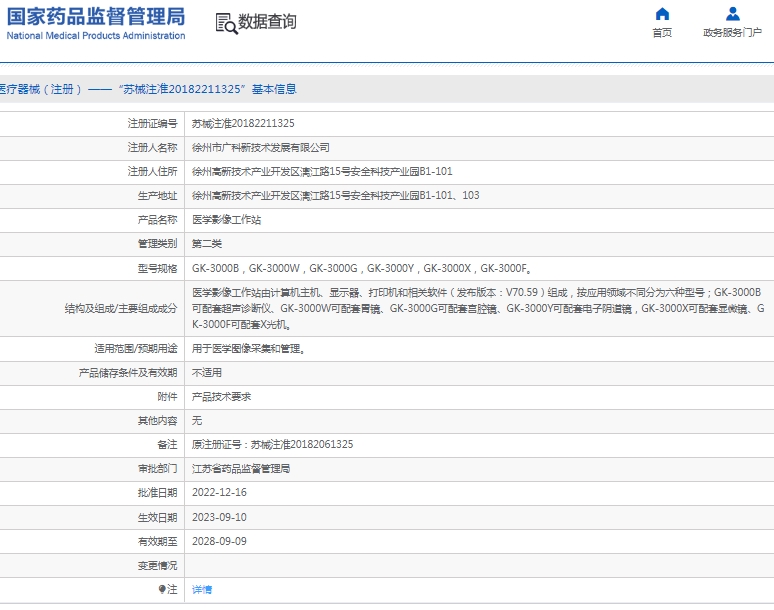Click the 生产地址 value ending B1-101、103
The height and width of the screenshot is (610, 774).
336,195
